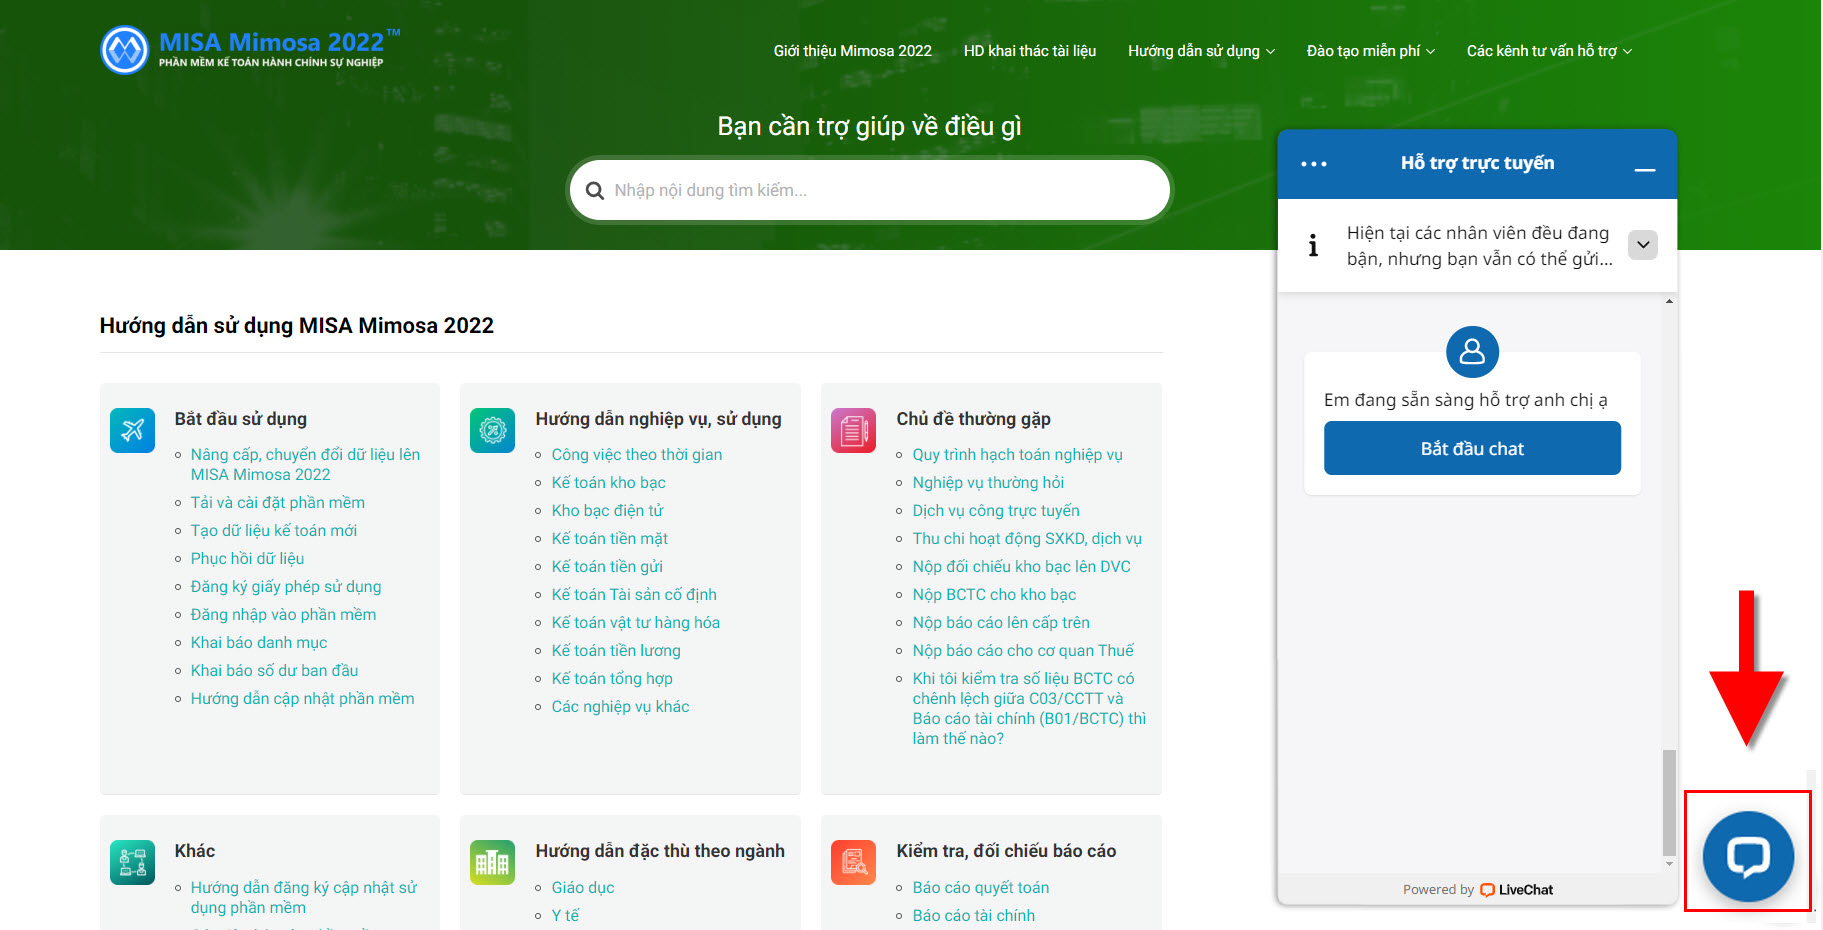Open Quy trình hạch toán nghiệp vụ link
The width and height of the screenshot is (1823, 930).
click(x=1017, y=454)
